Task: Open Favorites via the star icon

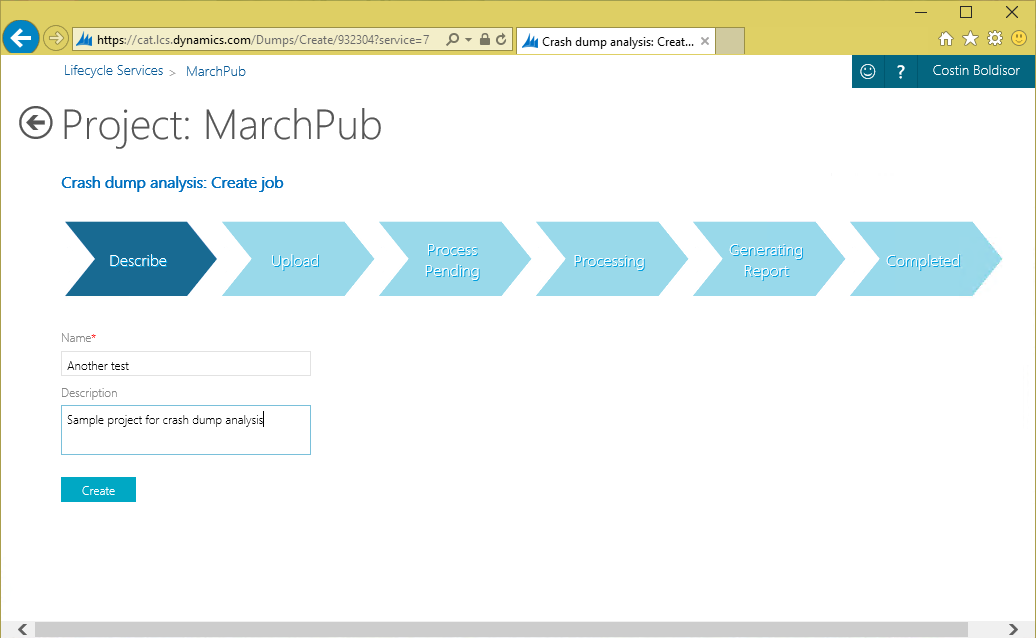Action: point(969,38)
